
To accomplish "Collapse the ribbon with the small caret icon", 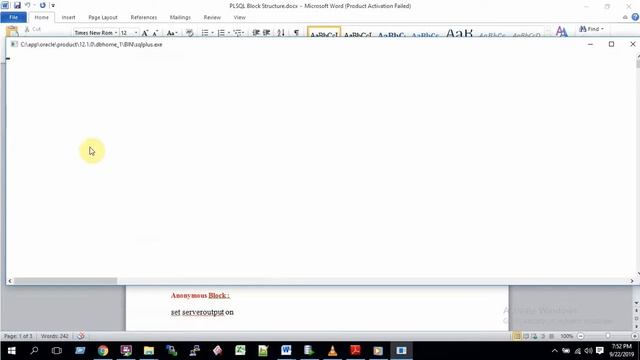I will (625, 17).
